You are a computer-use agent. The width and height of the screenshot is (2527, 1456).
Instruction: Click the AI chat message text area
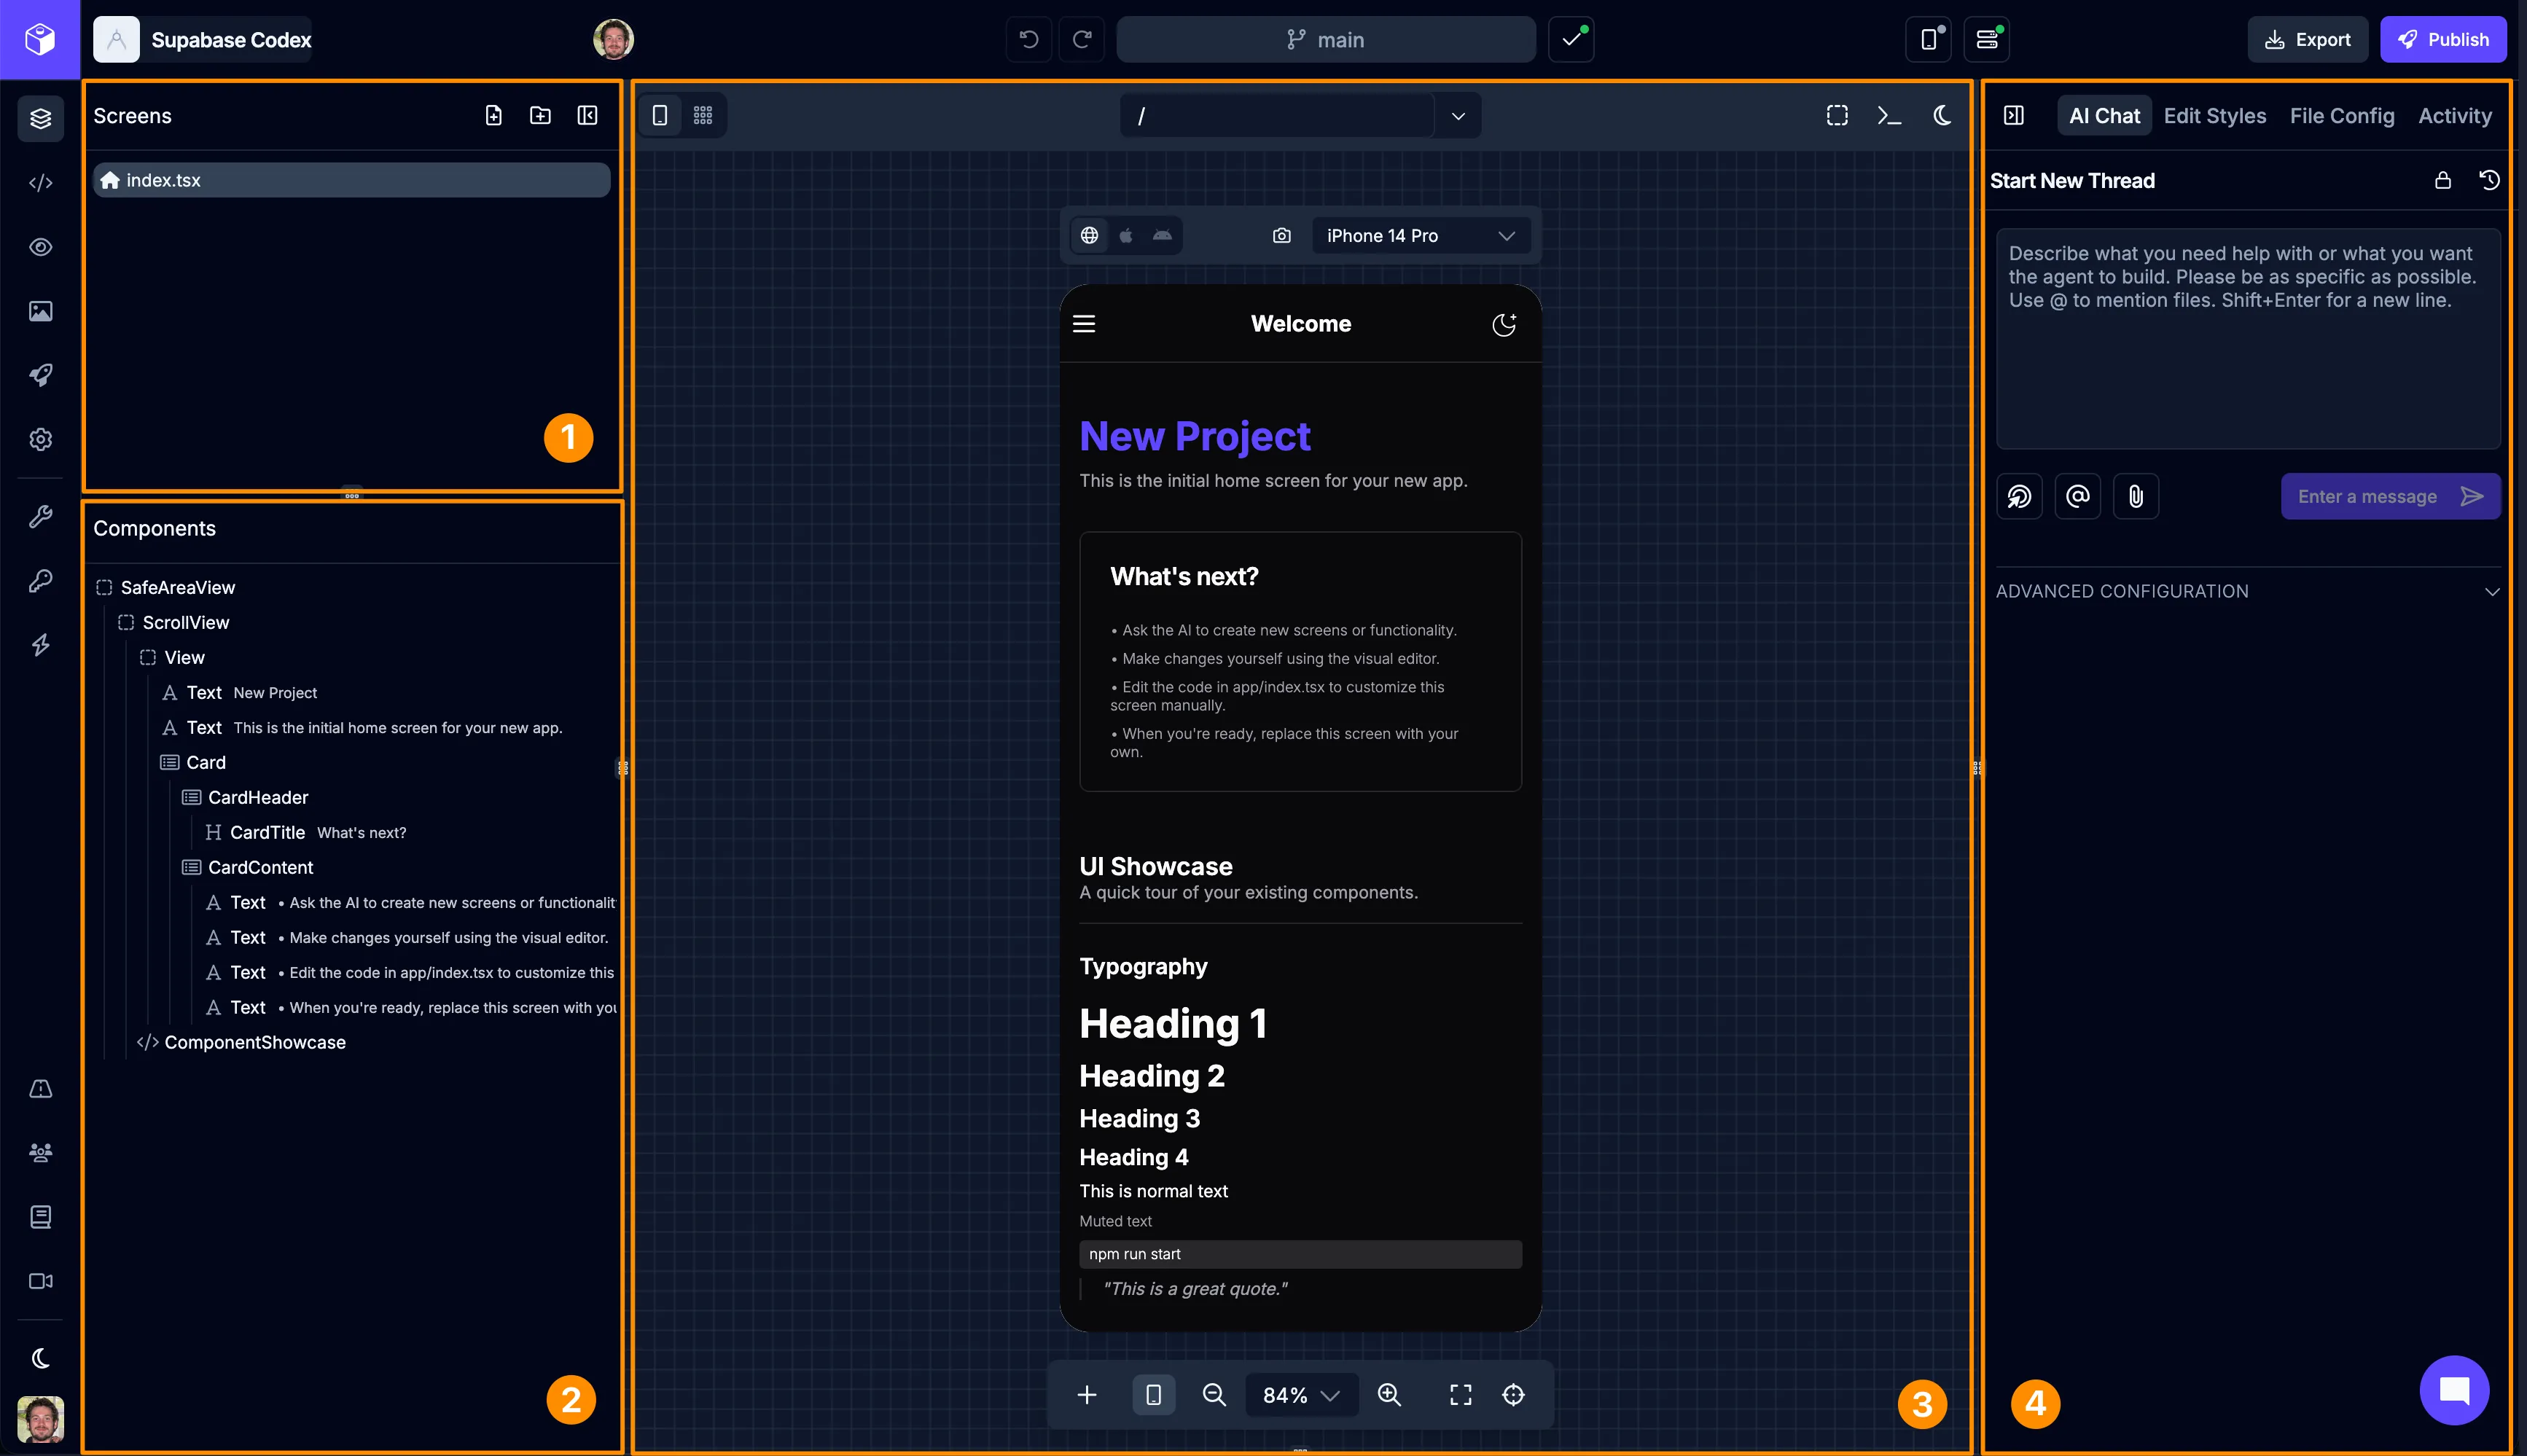[x=2247, y=340]
